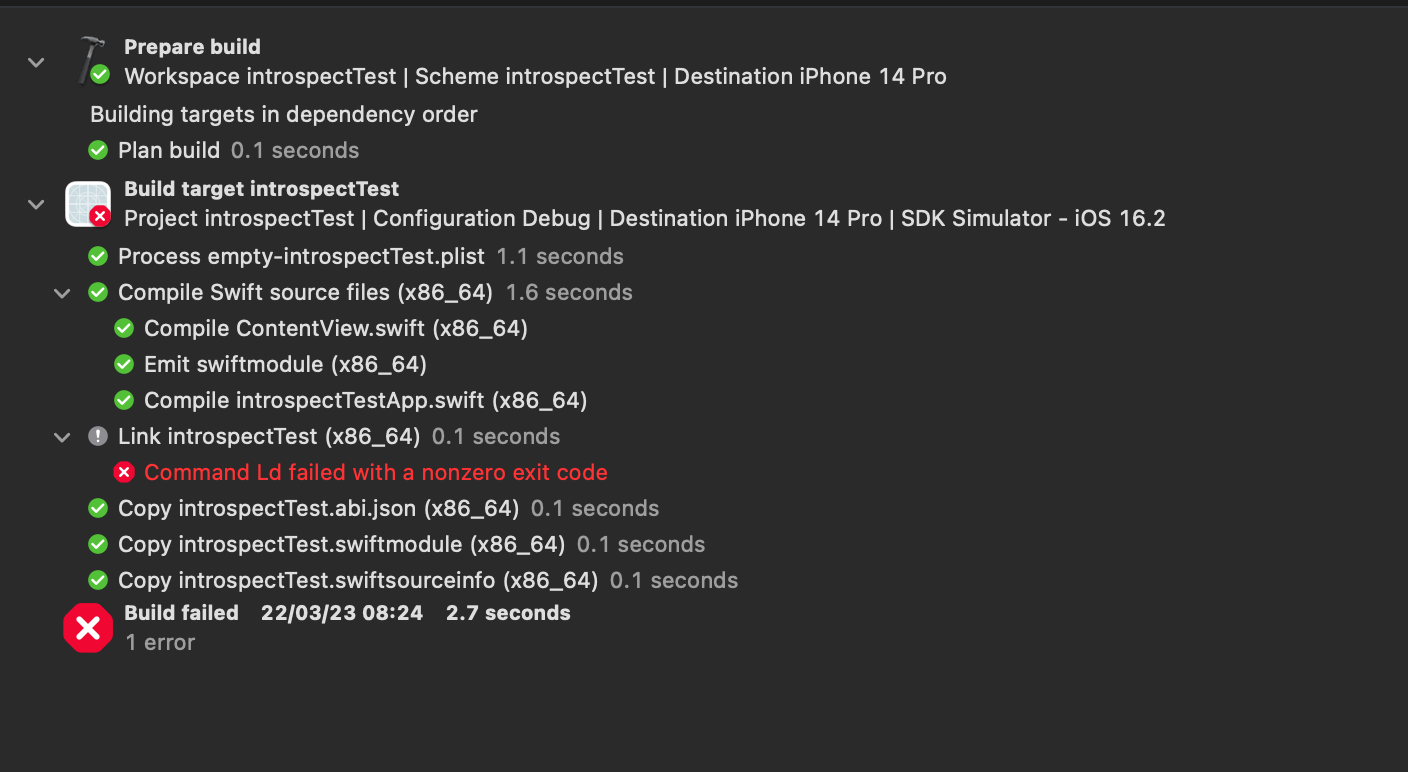1408x772 pixels.
Task: Click the green checkmark on Plan build
Action: (x=97, y=150)
